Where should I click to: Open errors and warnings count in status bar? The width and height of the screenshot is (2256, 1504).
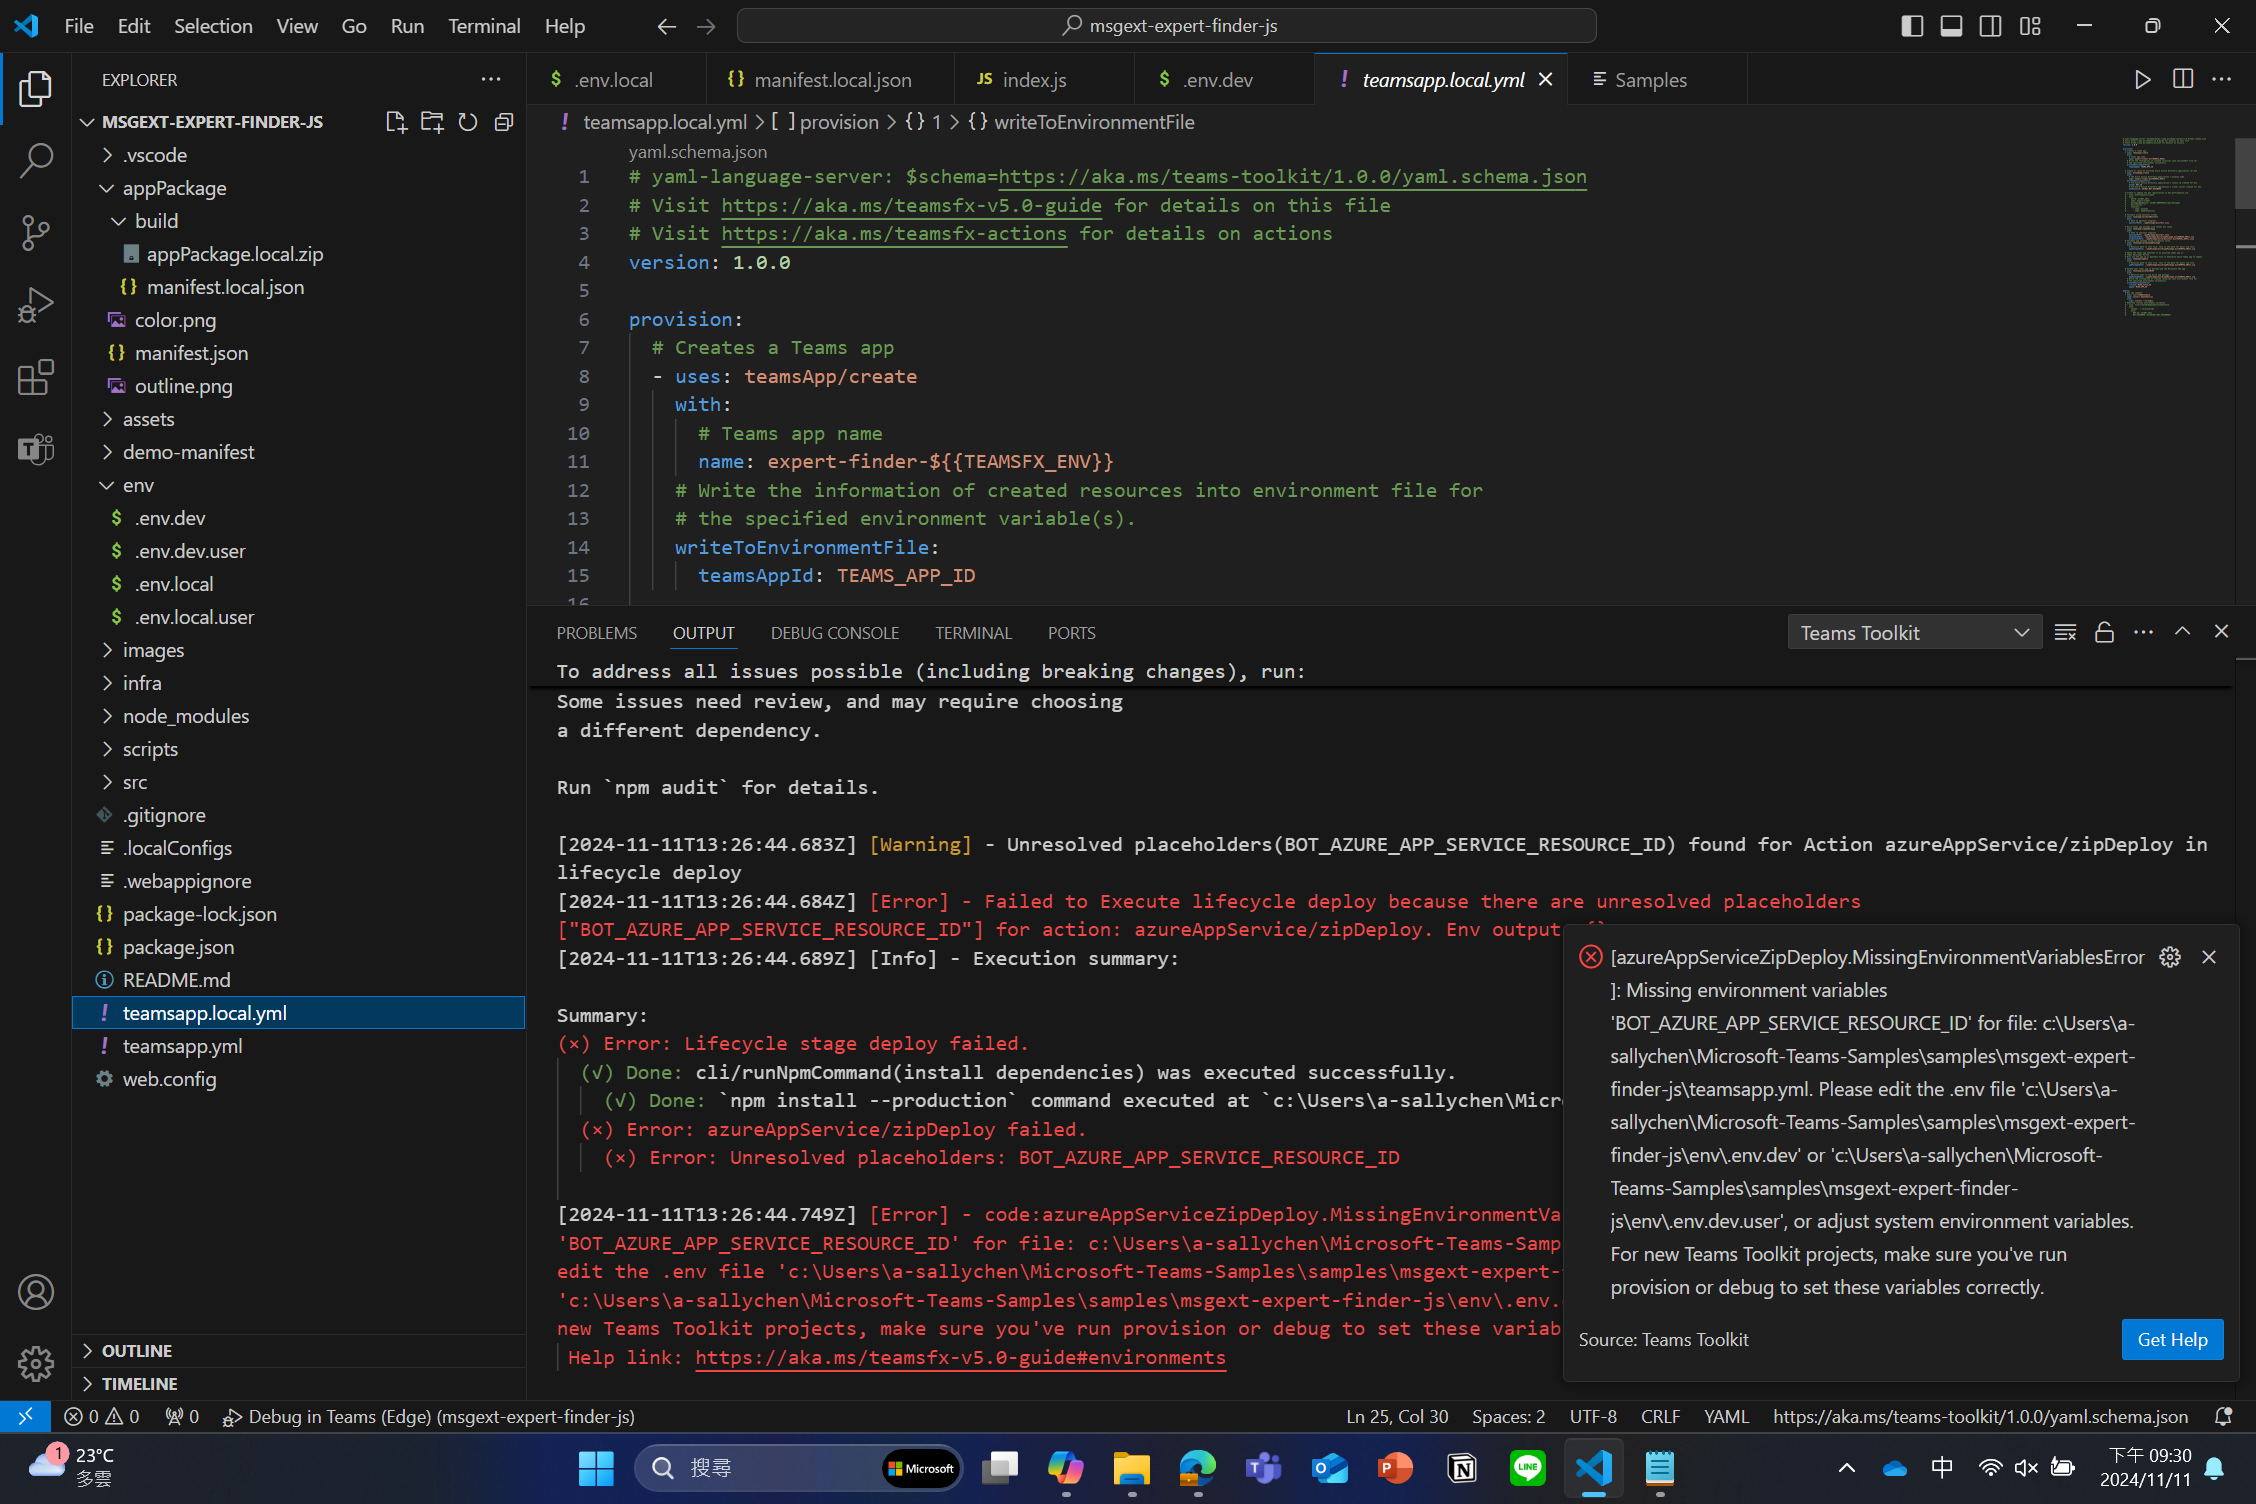[x=102, y=1416]
